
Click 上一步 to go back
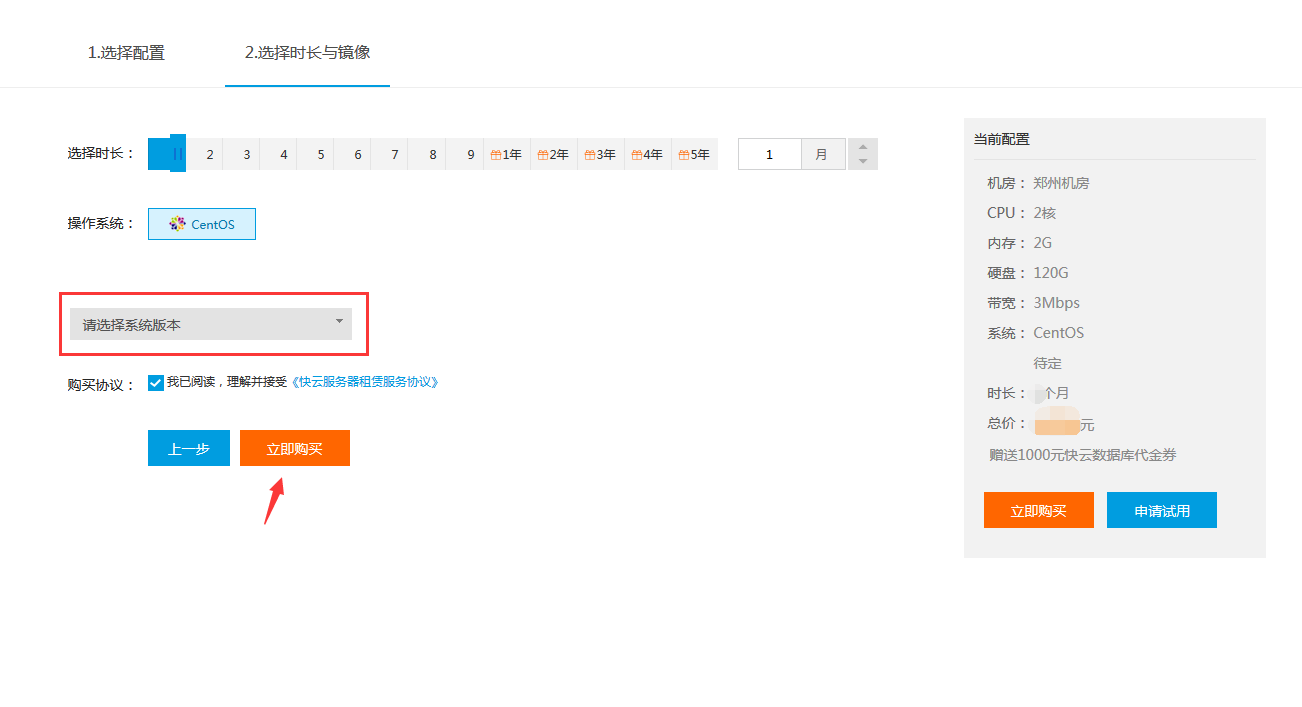[189, 449]
